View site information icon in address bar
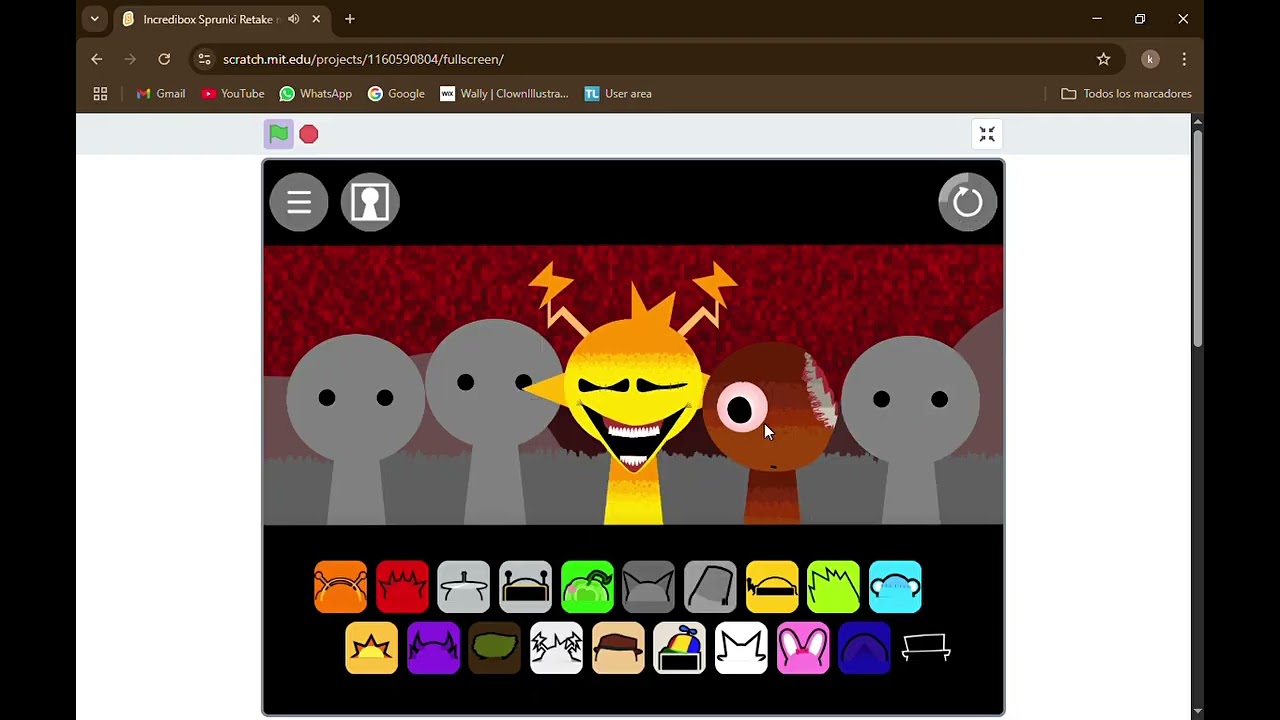Screen dimensions: 1280x720 [x=205, y=59]
